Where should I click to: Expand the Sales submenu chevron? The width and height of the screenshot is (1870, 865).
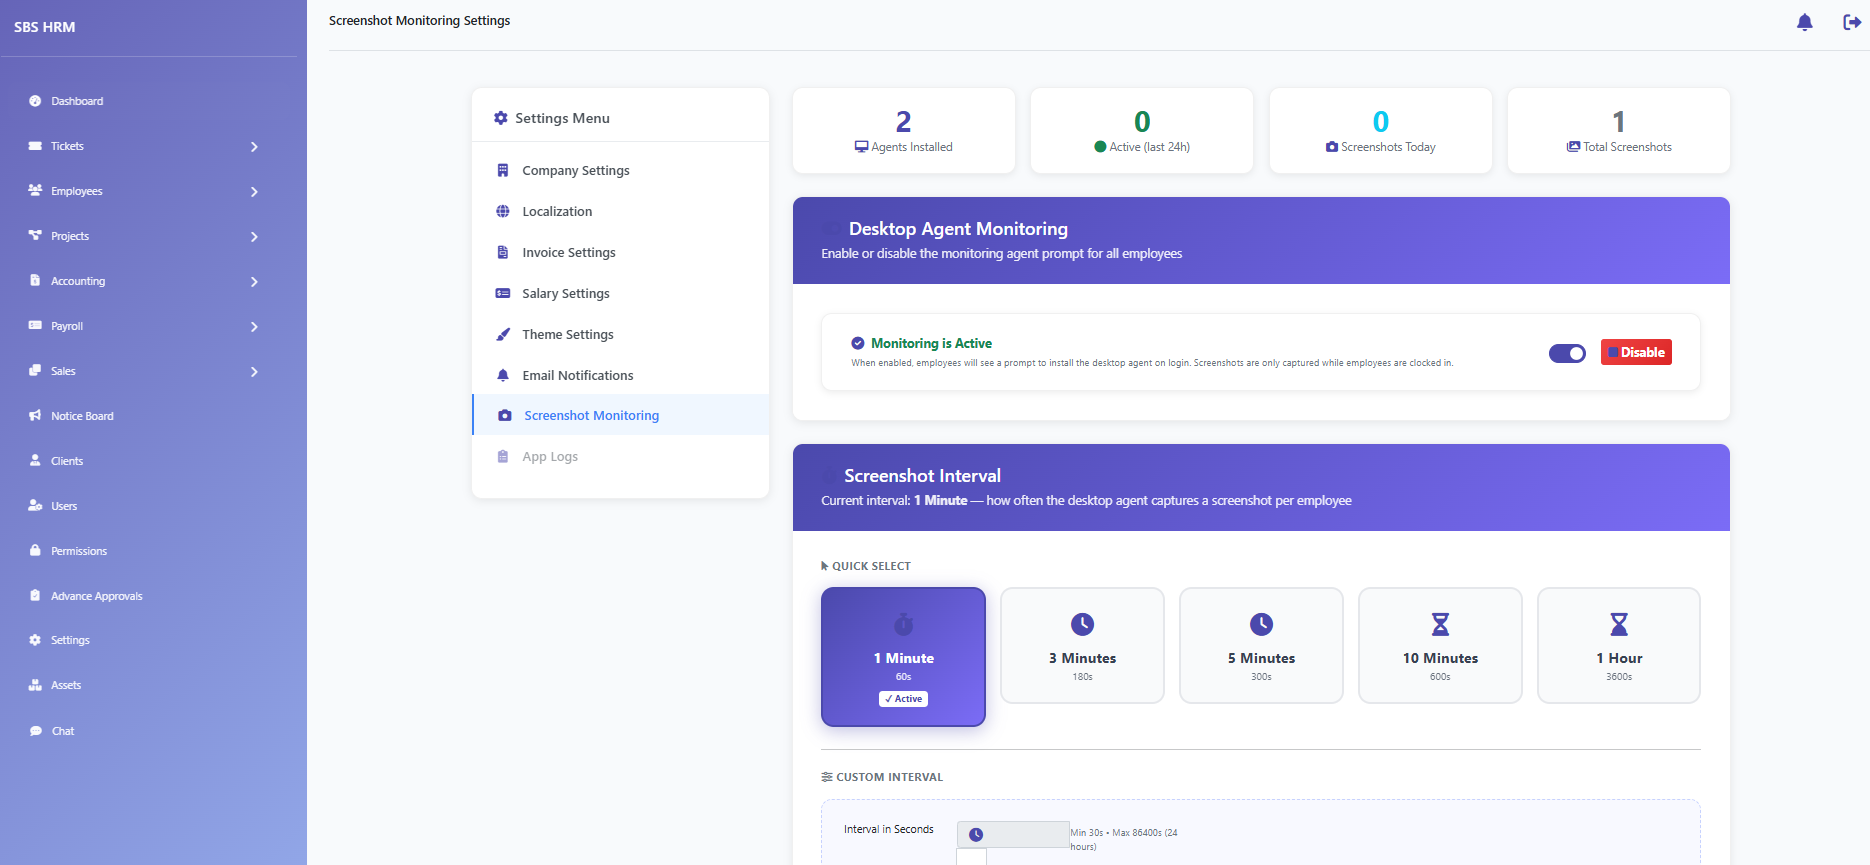254,372
